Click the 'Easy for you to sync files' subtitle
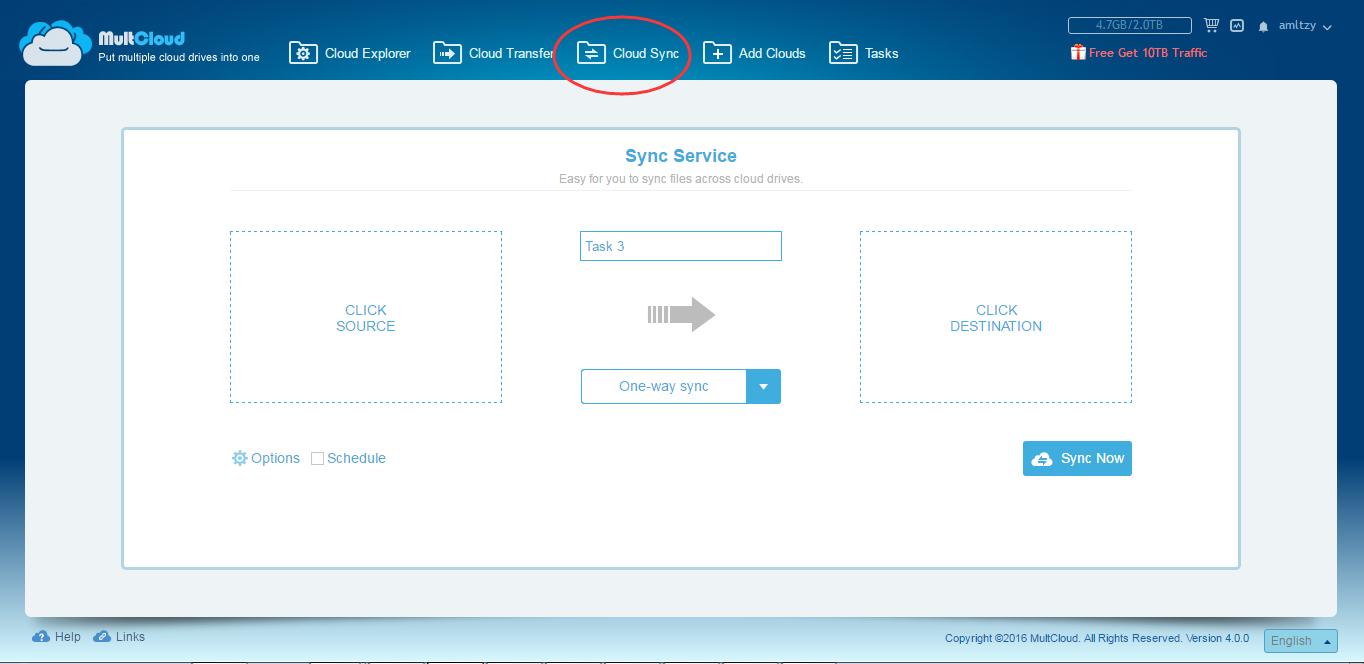1364x664 pixels. point(681,179)
